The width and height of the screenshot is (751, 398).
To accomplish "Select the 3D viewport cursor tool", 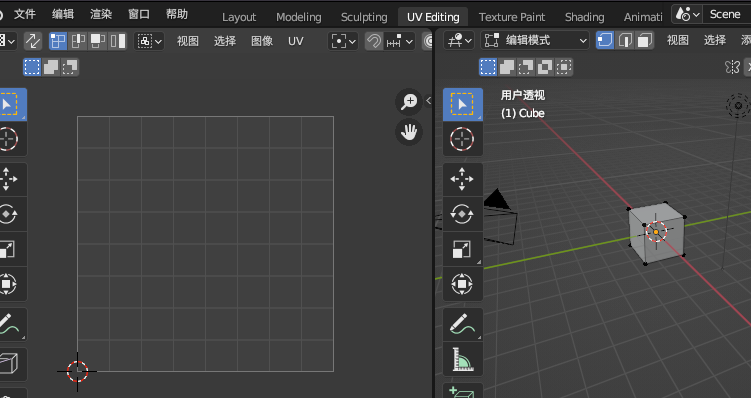I will point(463,139).
